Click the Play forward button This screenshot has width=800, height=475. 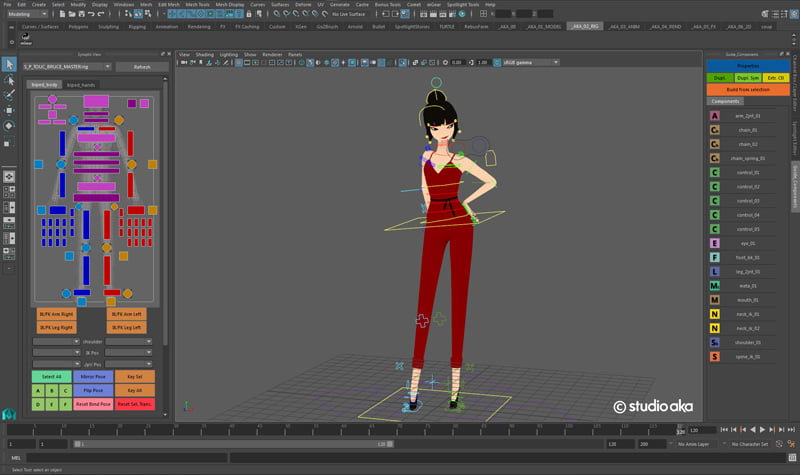tap(762, 430)
